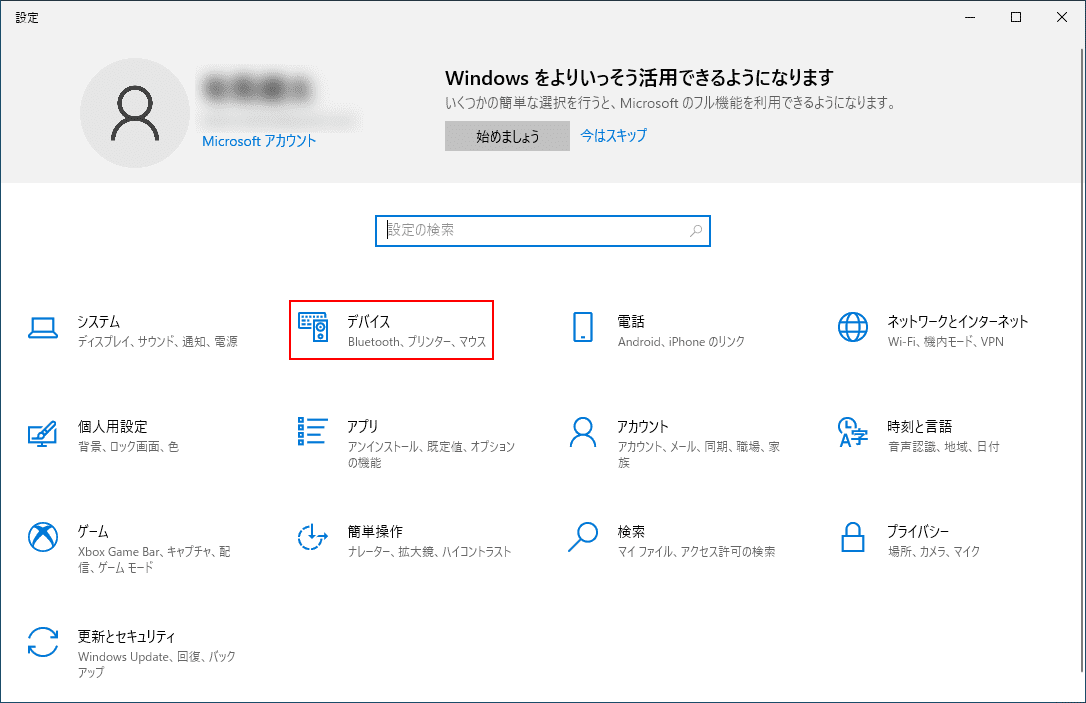Maximize the 設定 window
1086x703 pixels.
point(1016,17)
